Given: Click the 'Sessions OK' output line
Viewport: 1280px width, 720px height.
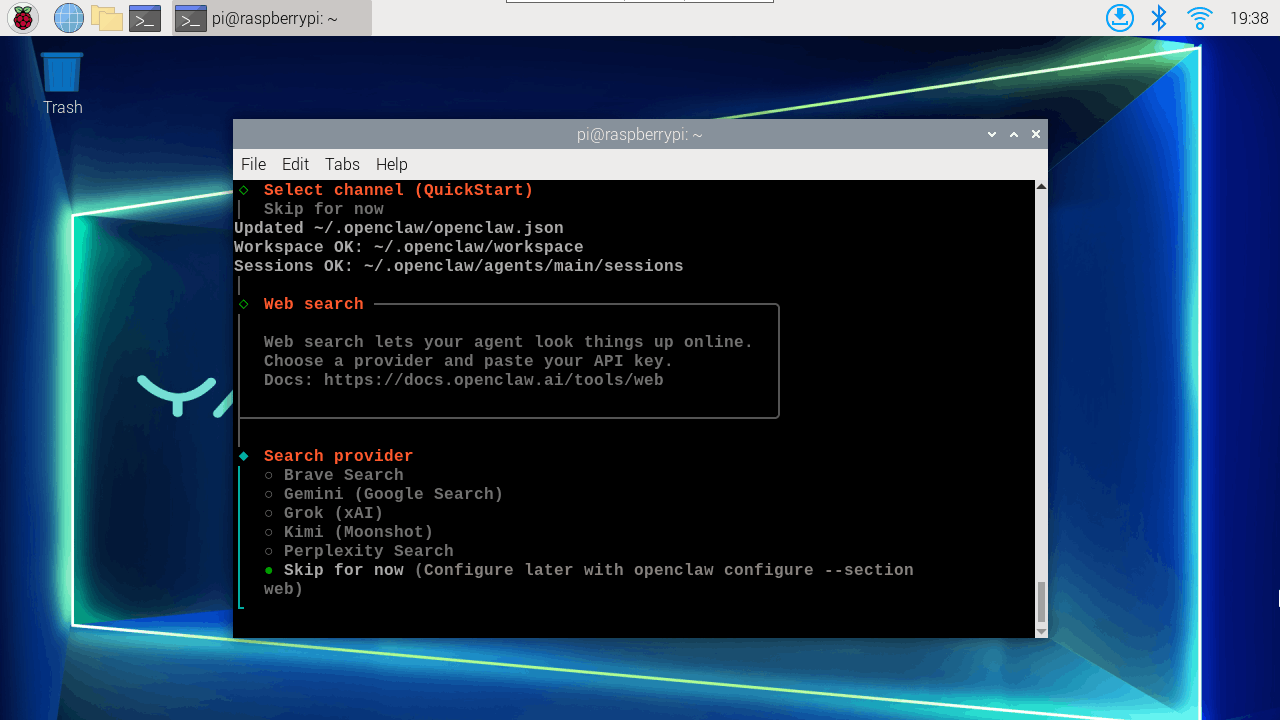Looking at the screenshot, I should [459, 266].
